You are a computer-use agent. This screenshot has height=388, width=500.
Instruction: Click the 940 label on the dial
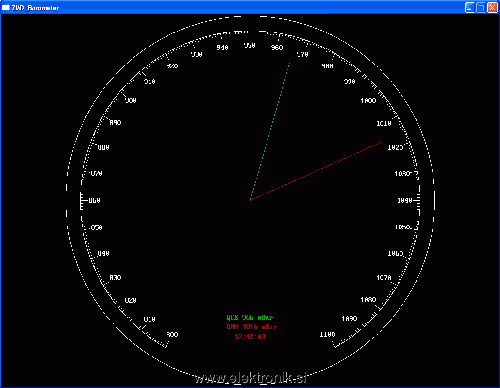pos(222,48)
